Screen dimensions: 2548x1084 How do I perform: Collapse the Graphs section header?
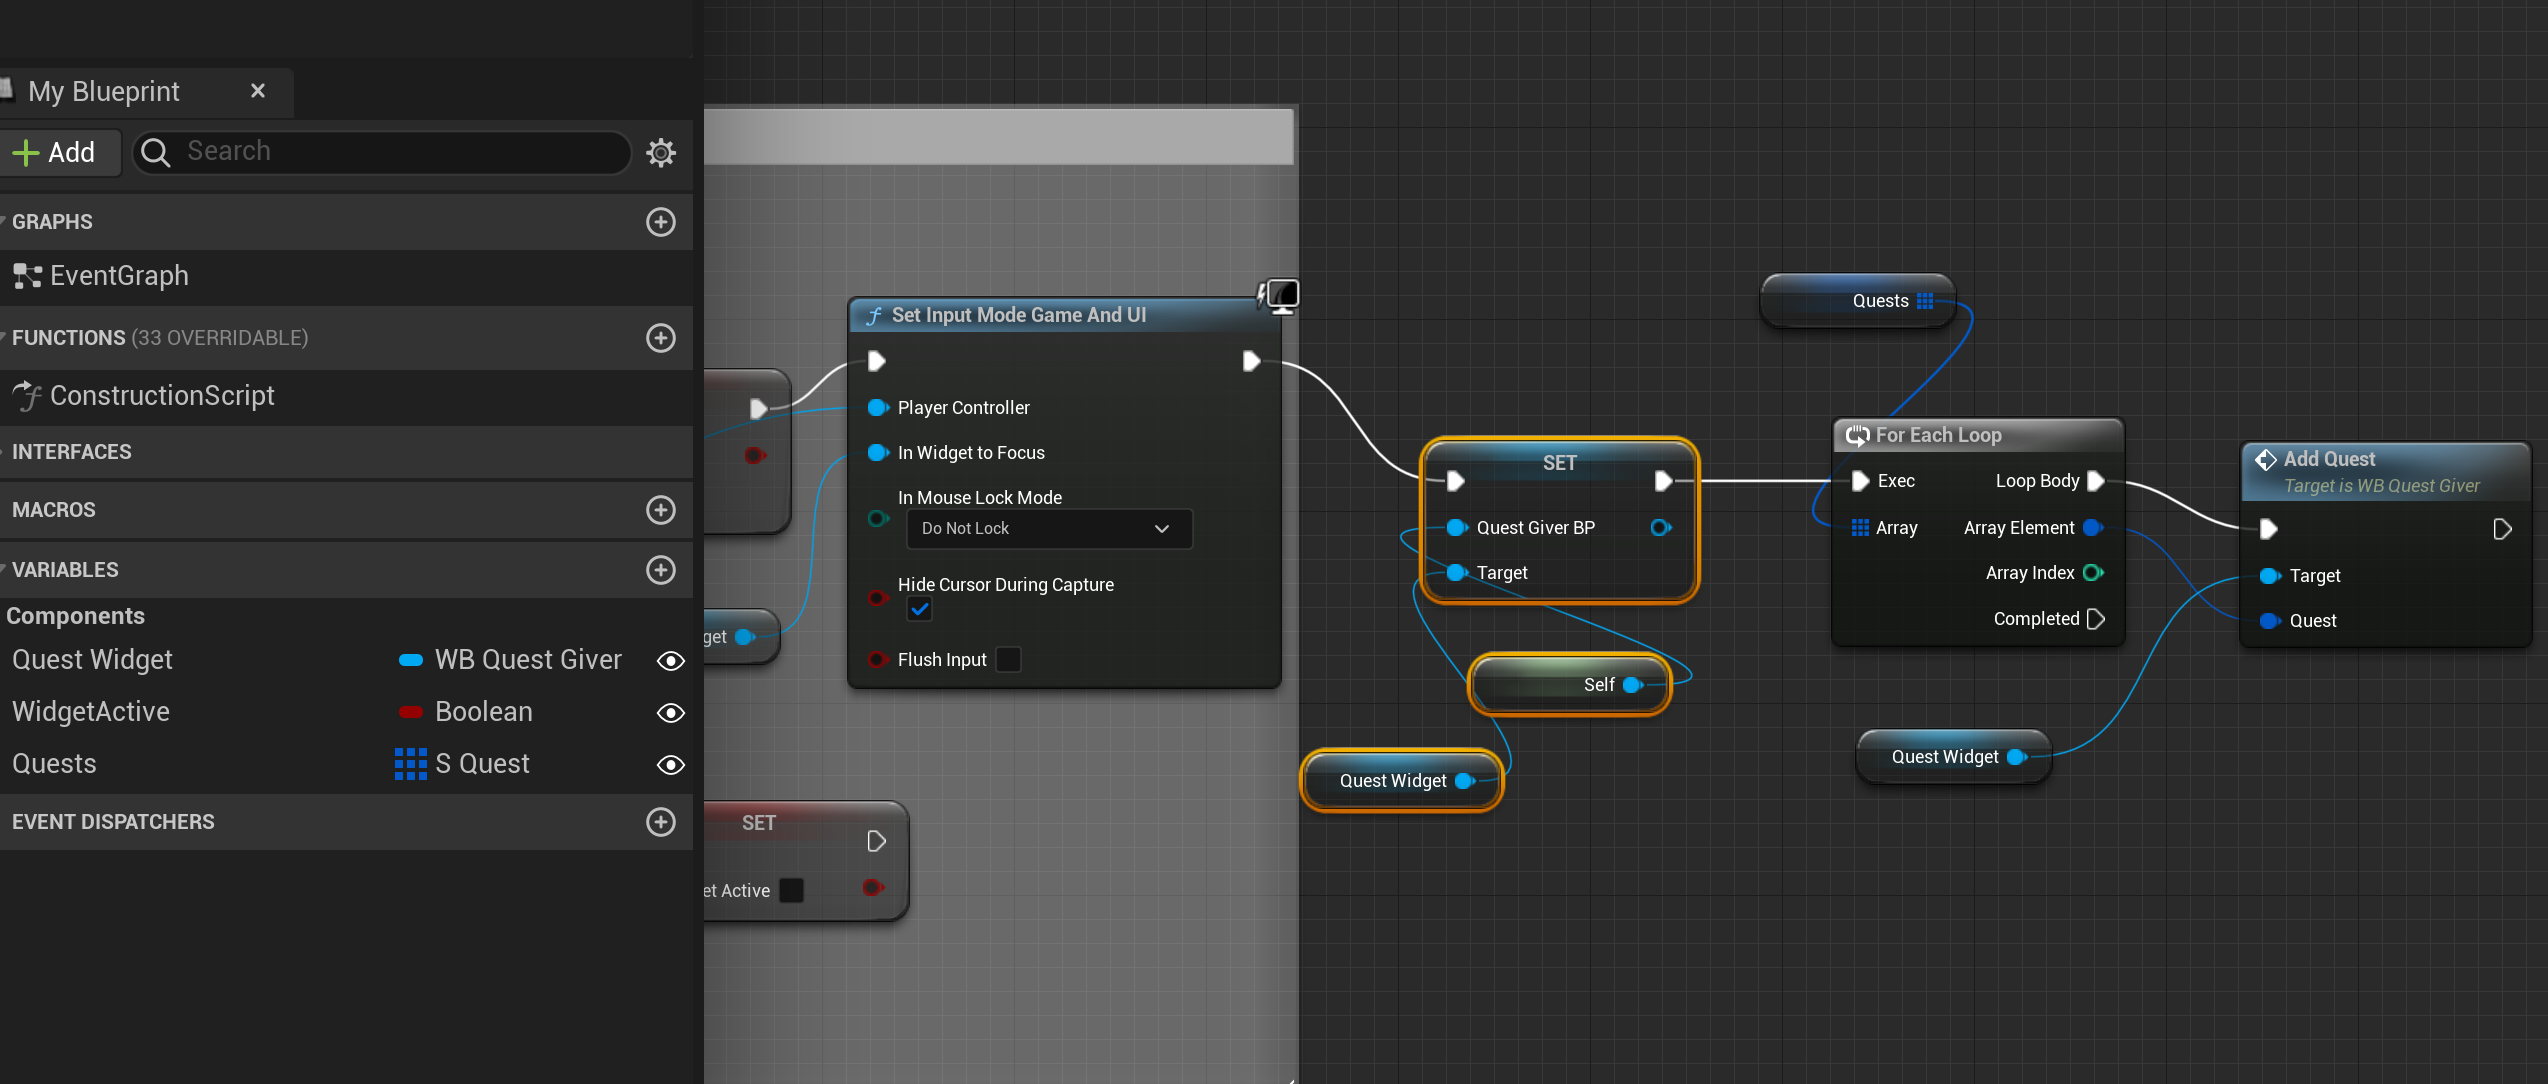52,222
